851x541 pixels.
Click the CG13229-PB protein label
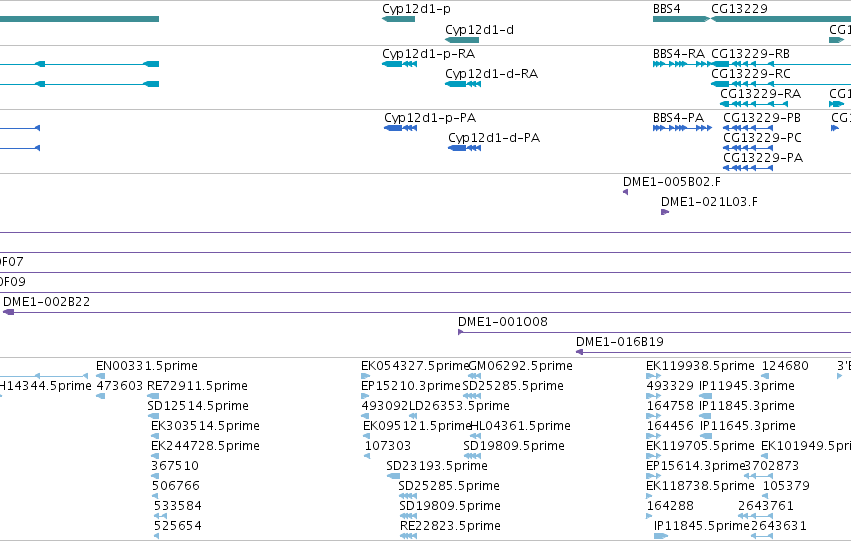[762, 118]
